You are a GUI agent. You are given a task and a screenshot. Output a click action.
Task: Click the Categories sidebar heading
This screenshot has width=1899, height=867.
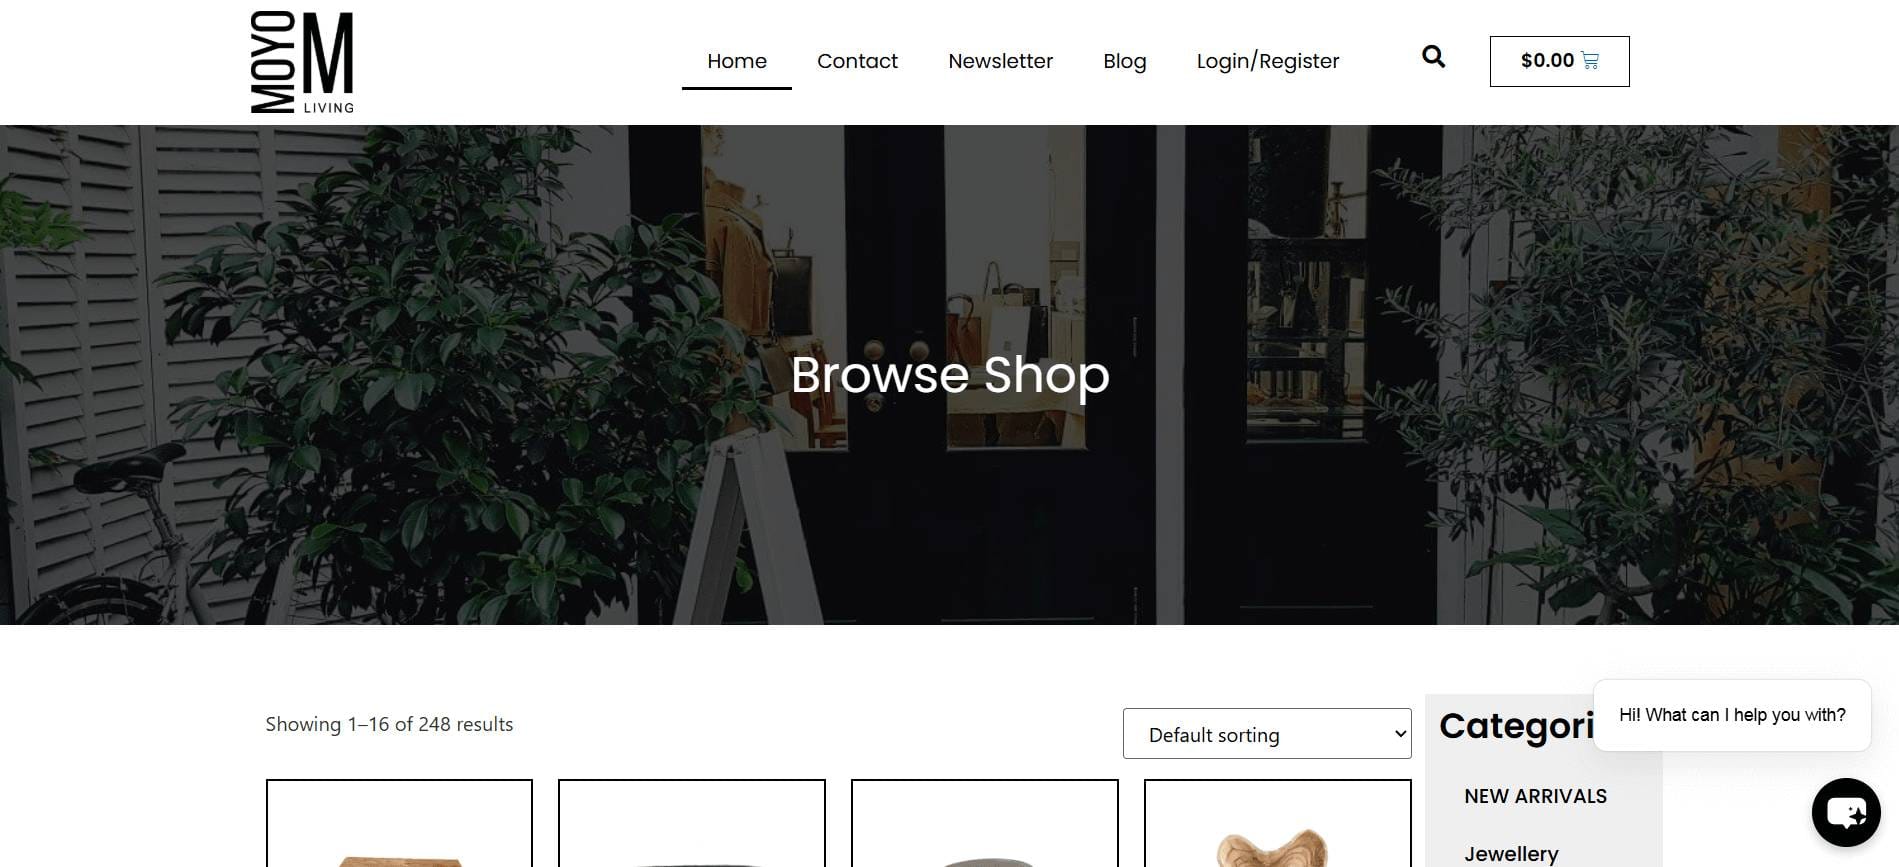(1516, 726)
